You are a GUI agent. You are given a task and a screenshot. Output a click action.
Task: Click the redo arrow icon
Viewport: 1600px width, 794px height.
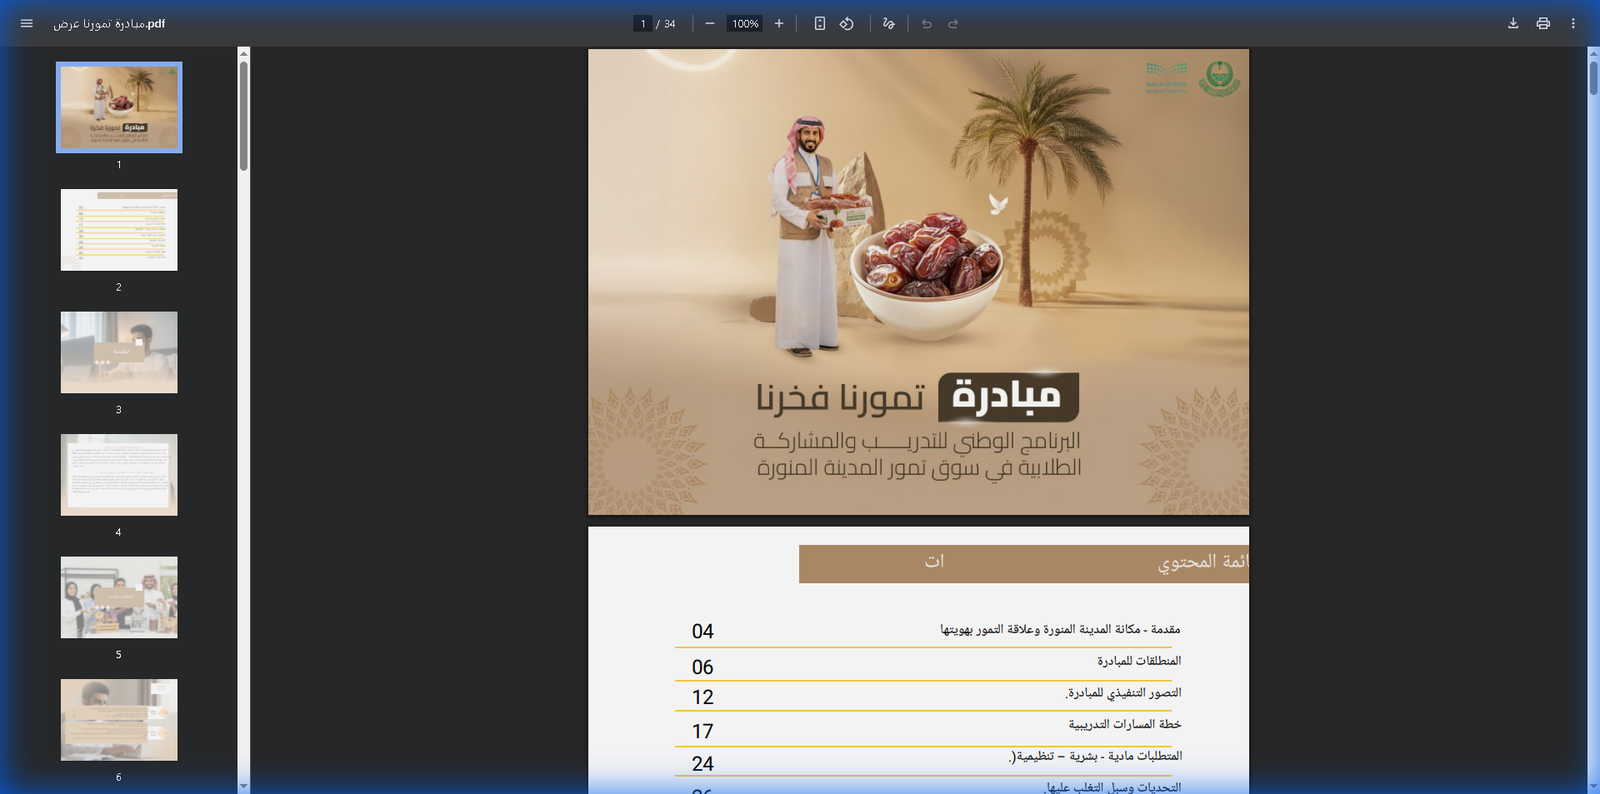[953, 23]
